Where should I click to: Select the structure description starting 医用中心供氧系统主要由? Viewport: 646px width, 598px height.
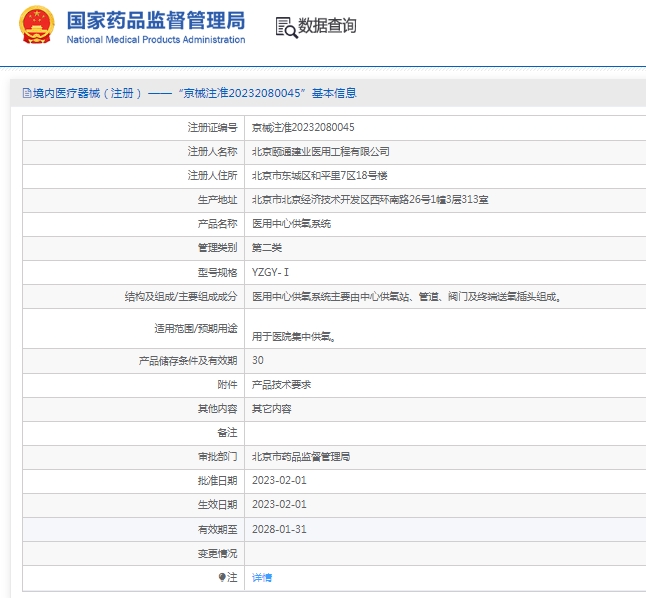point(406,296)
